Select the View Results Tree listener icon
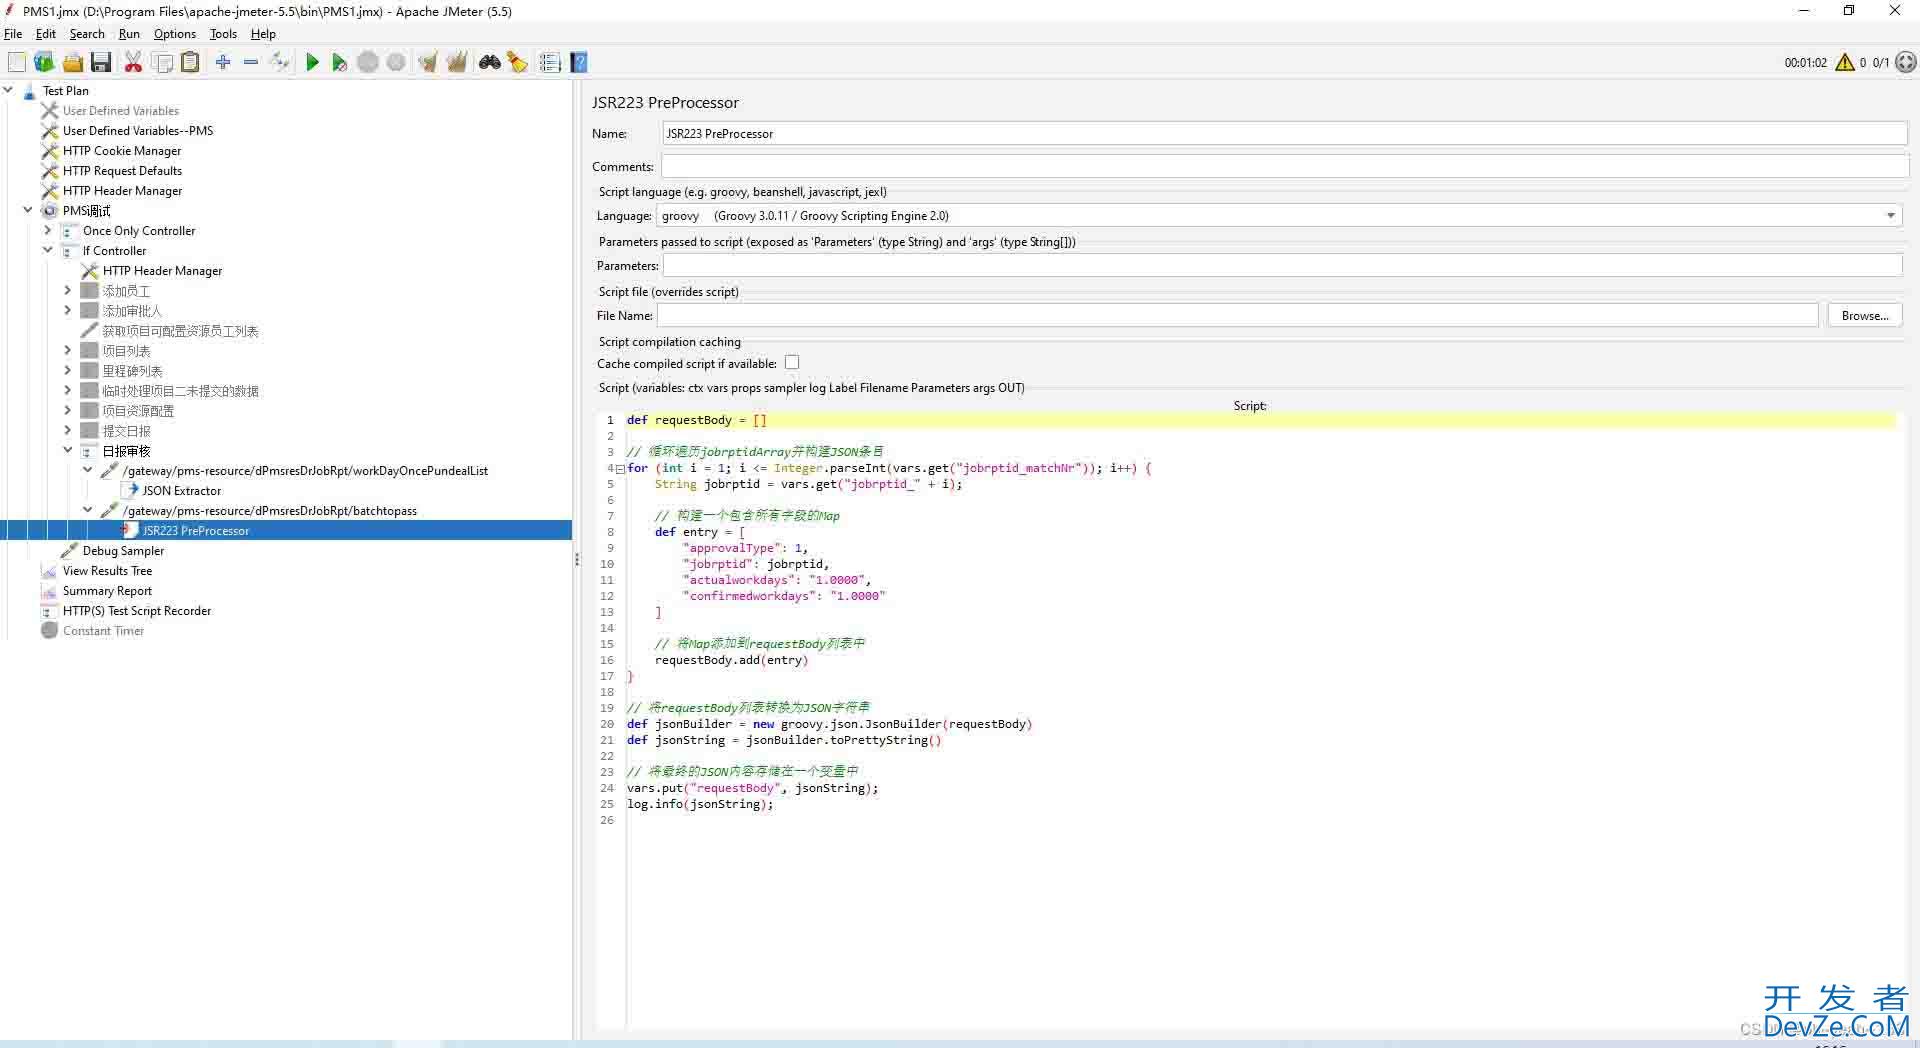This screenshot has width=1920, height=1048. (49, 571)
